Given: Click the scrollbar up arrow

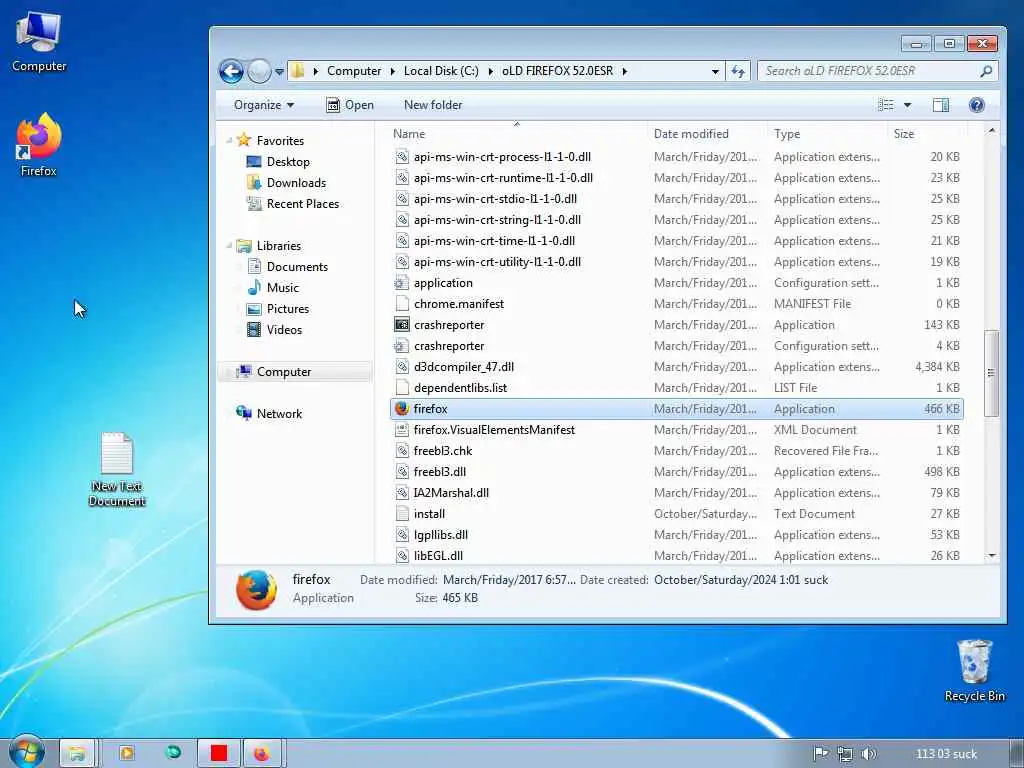Looking at the screenshot, I should point(991,131).
